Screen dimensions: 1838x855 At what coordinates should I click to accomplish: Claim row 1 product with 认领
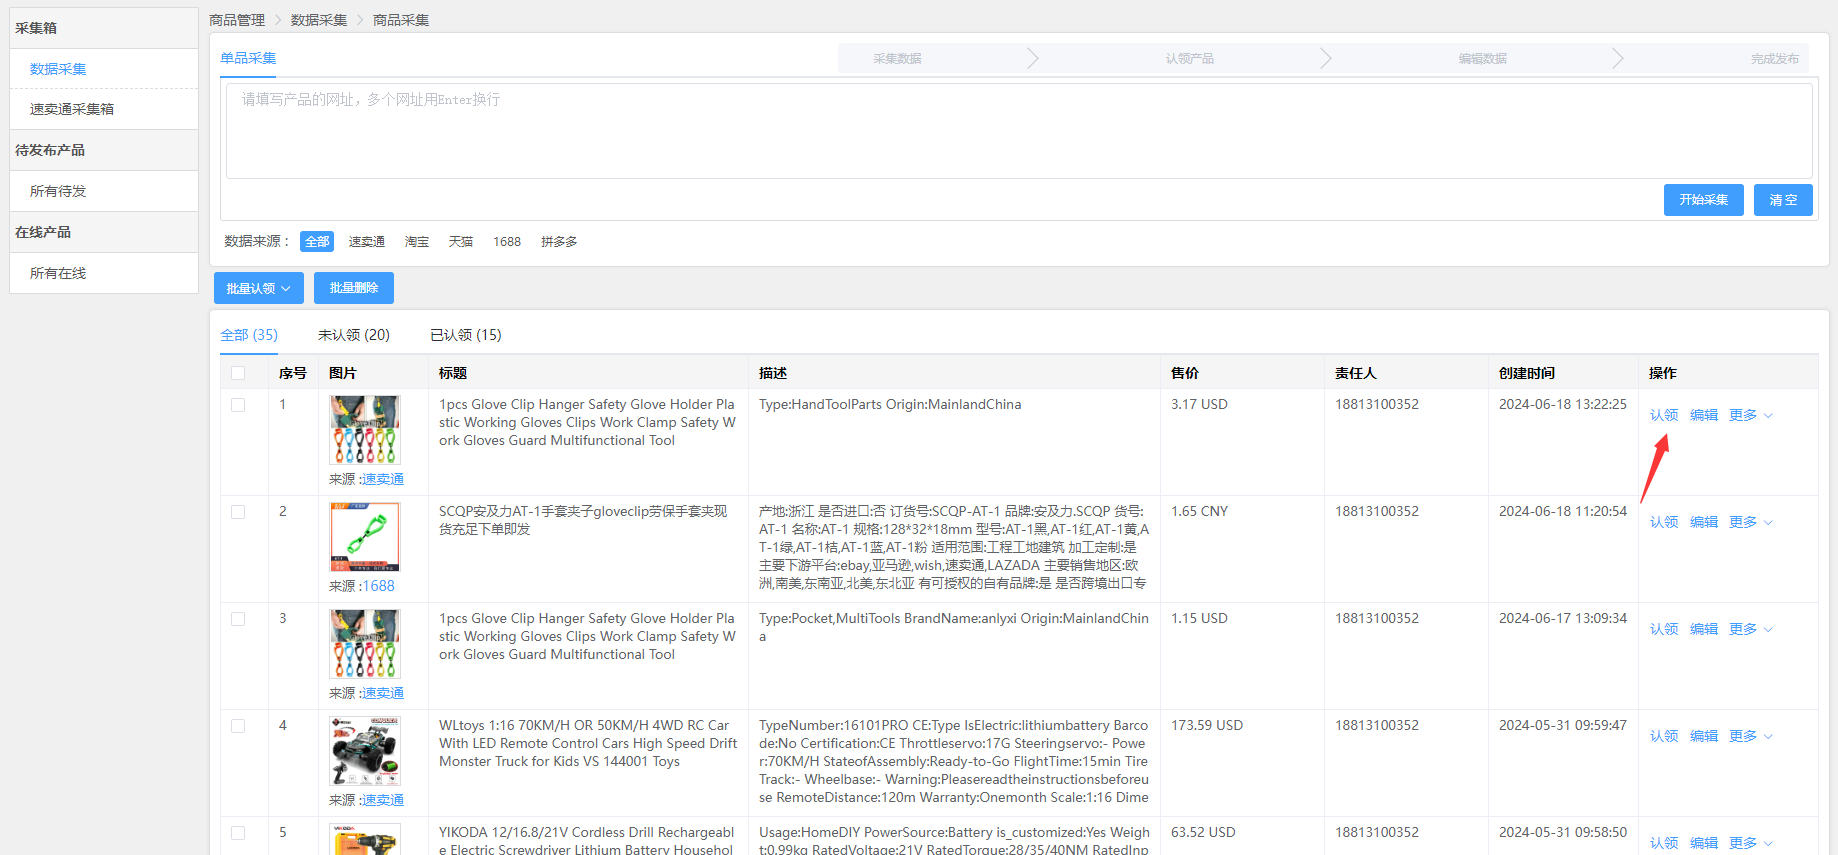pos(1664,415)
